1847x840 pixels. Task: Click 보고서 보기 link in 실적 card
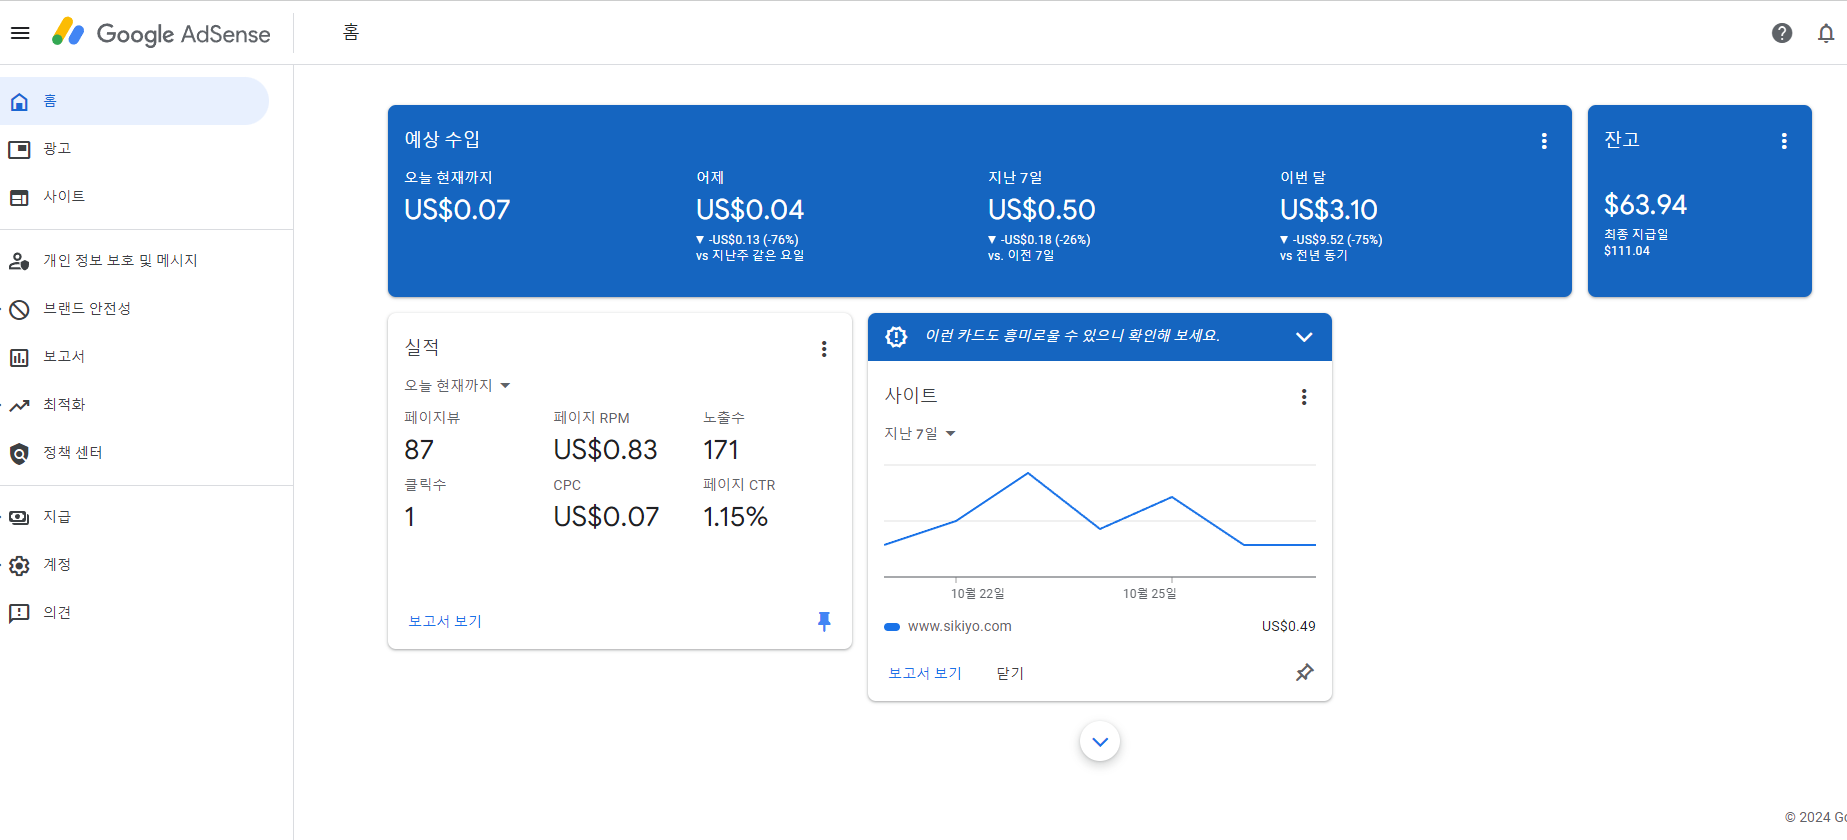[x=445, y=621]
